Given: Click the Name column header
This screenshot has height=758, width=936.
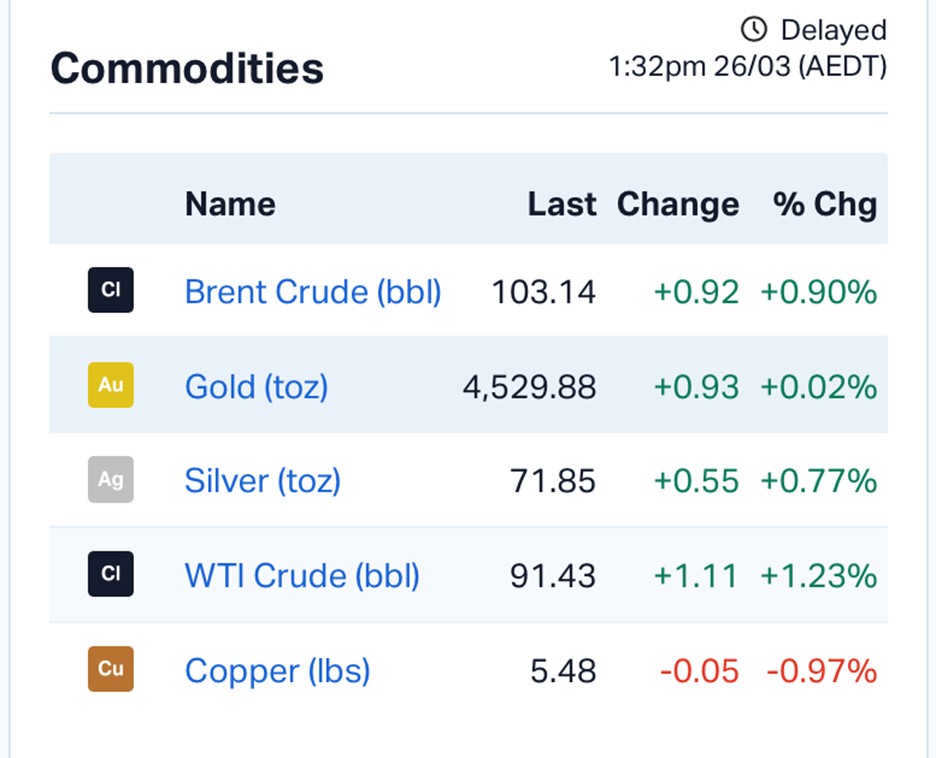Looking at the screenshot, I should 230,204.
